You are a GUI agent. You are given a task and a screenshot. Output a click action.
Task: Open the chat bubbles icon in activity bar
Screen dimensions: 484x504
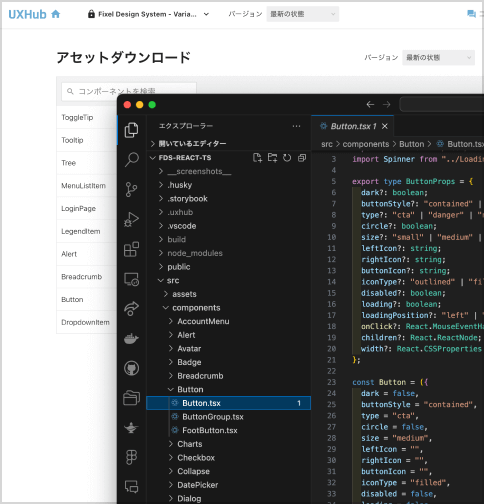(x=131, y=487)
